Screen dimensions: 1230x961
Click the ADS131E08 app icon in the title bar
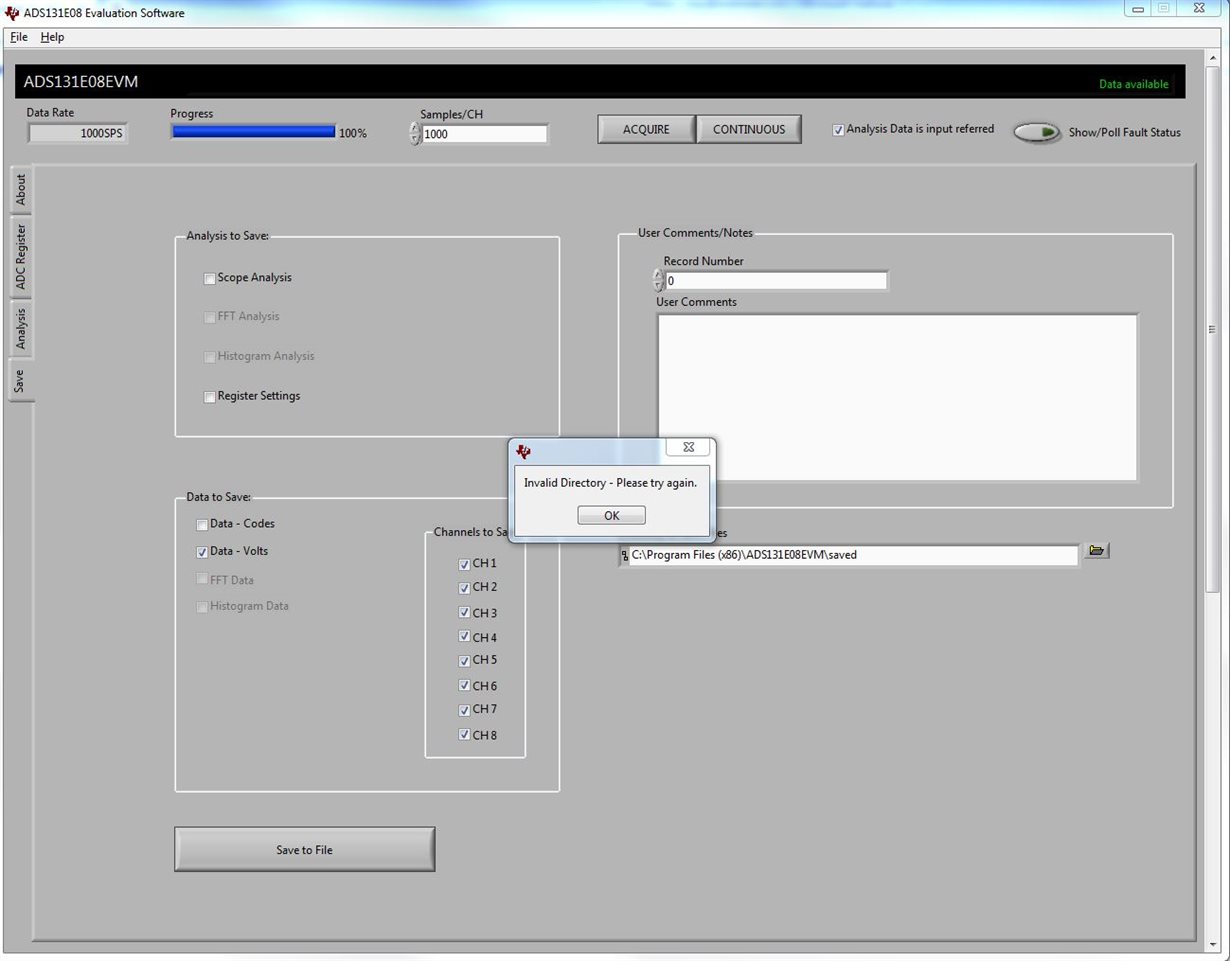tap(12, 13)
